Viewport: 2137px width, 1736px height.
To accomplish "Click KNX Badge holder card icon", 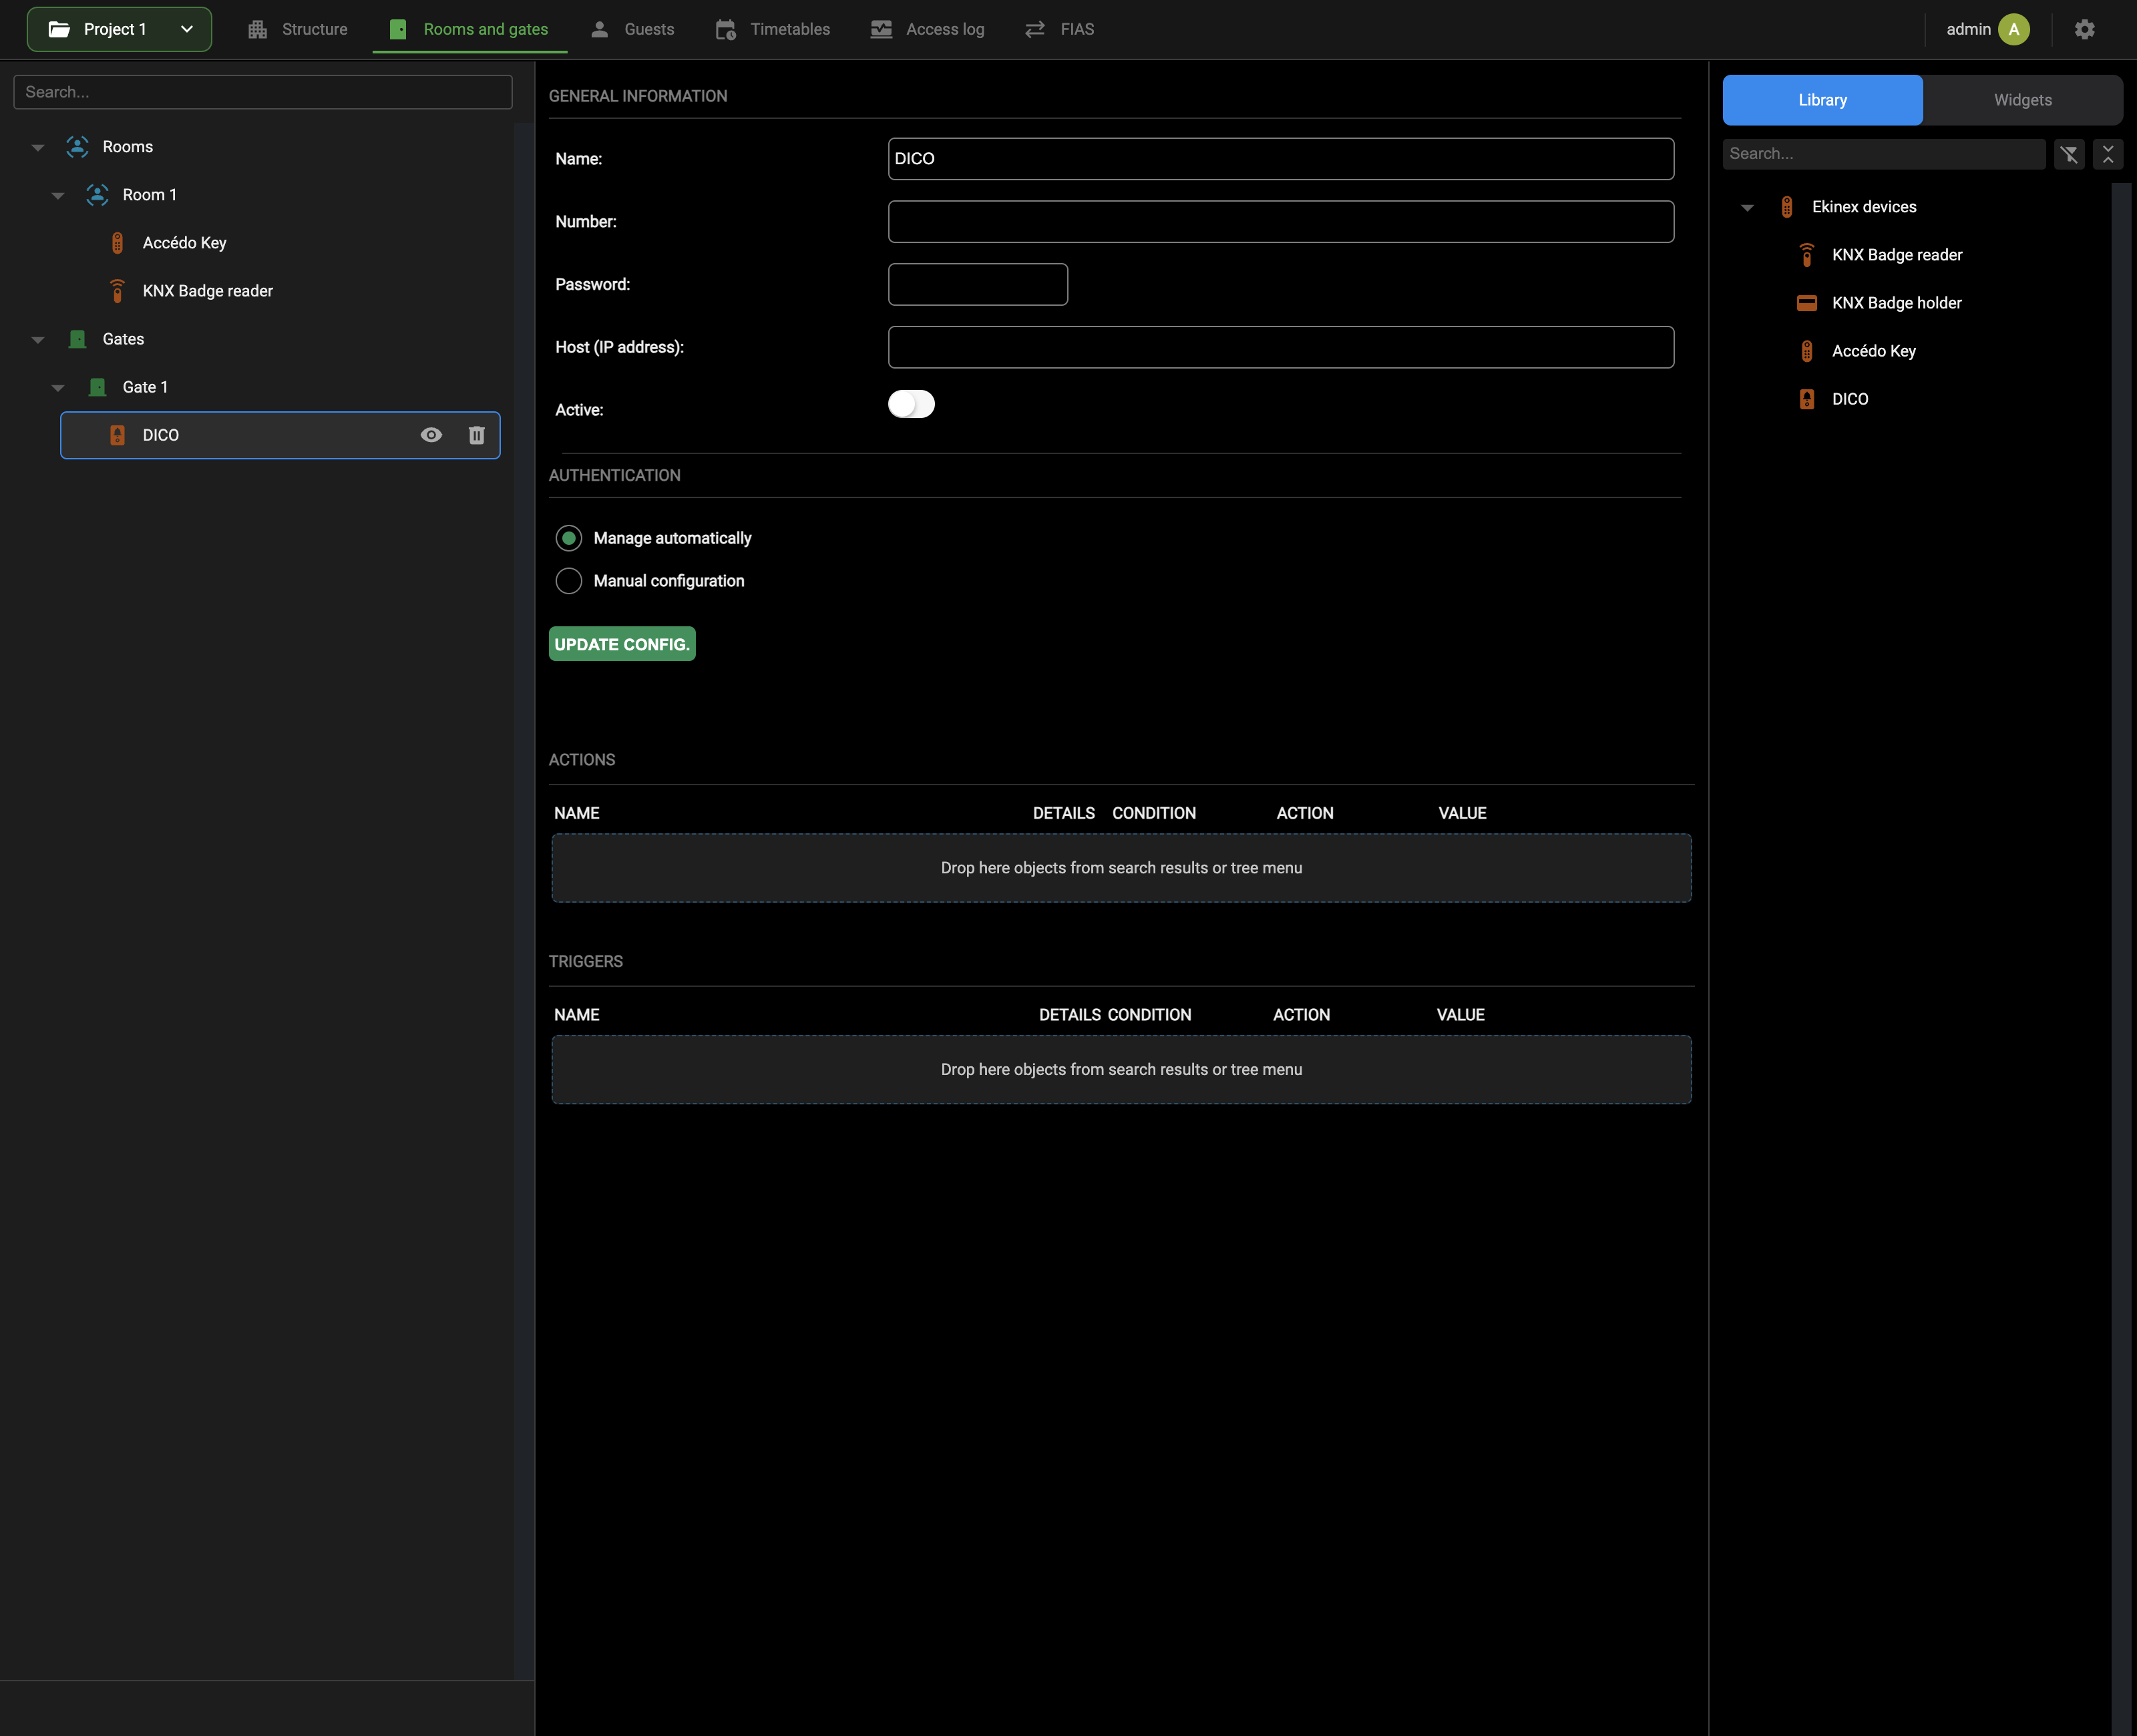I will point(1807,303).
